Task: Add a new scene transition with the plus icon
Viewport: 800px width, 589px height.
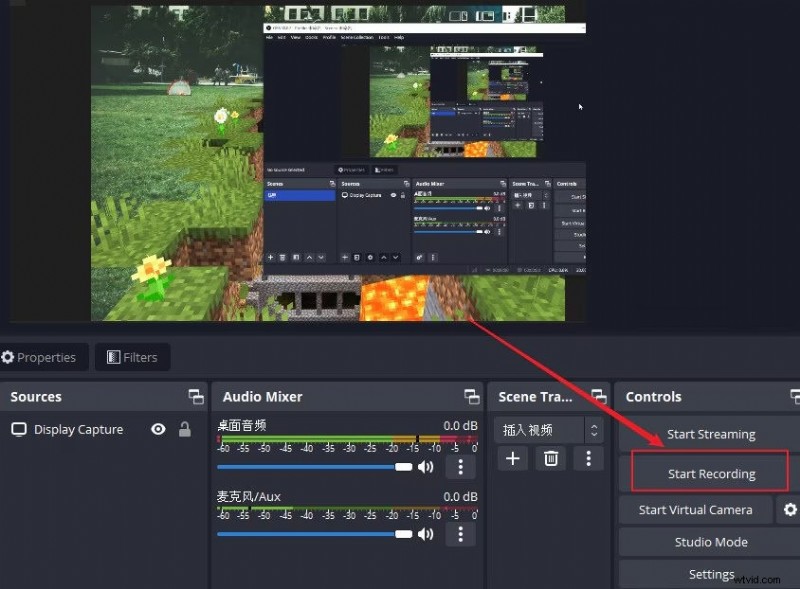Action: [x=512, y=458]
